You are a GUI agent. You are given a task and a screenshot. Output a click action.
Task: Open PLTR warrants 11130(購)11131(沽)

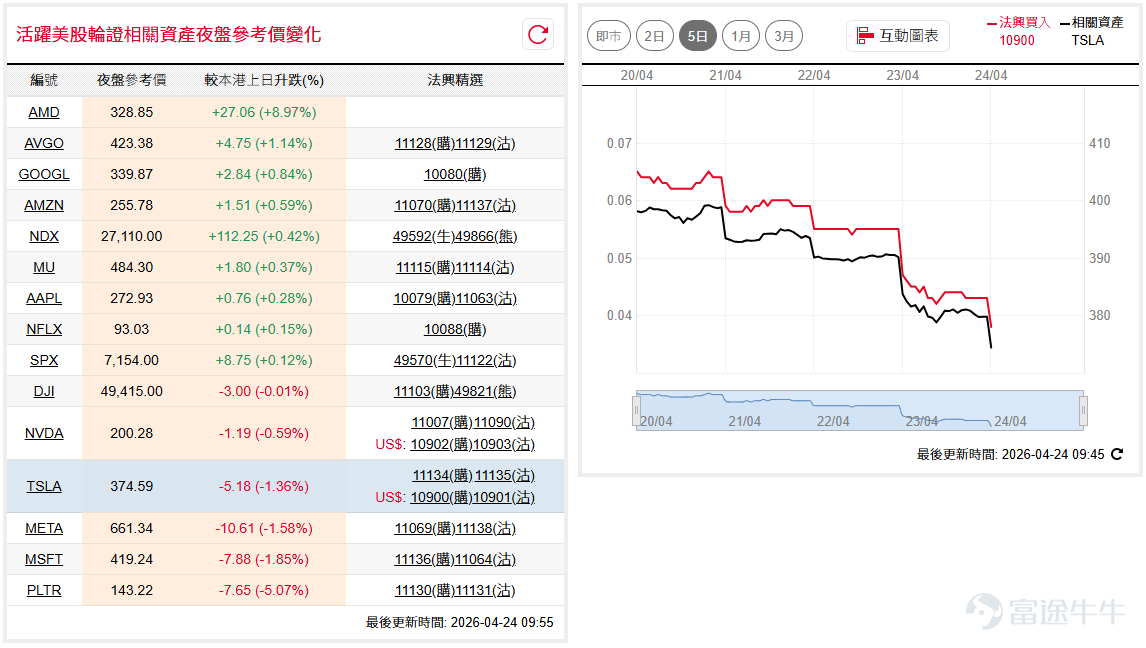tap(455, 590)
